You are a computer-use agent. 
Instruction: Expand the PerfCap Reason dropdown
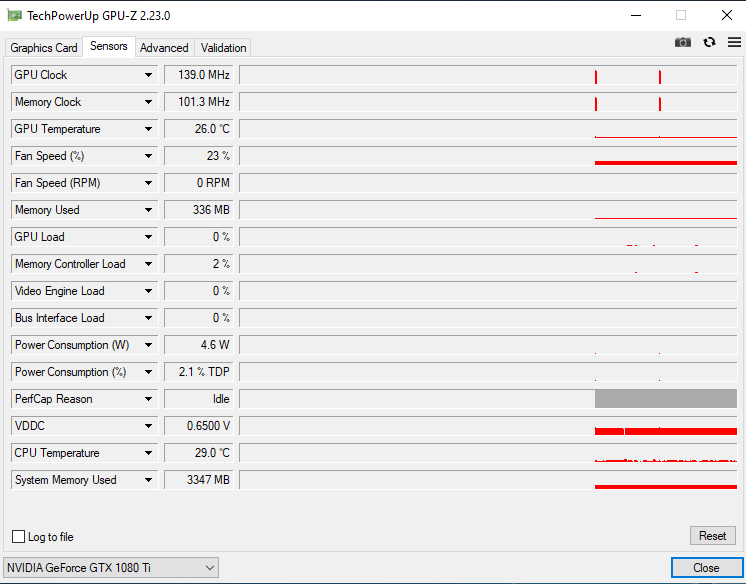coord(148,399)
